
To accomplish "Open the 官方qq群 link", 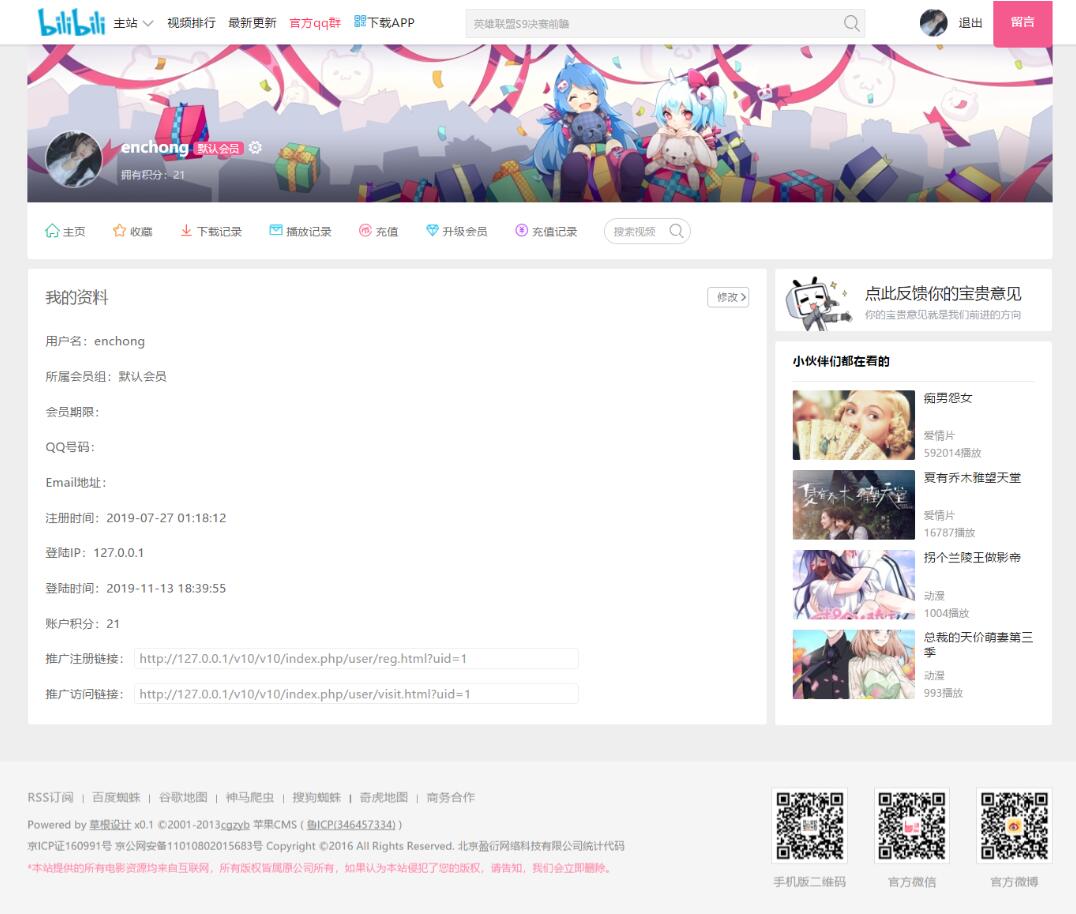I will click(315, 23).
